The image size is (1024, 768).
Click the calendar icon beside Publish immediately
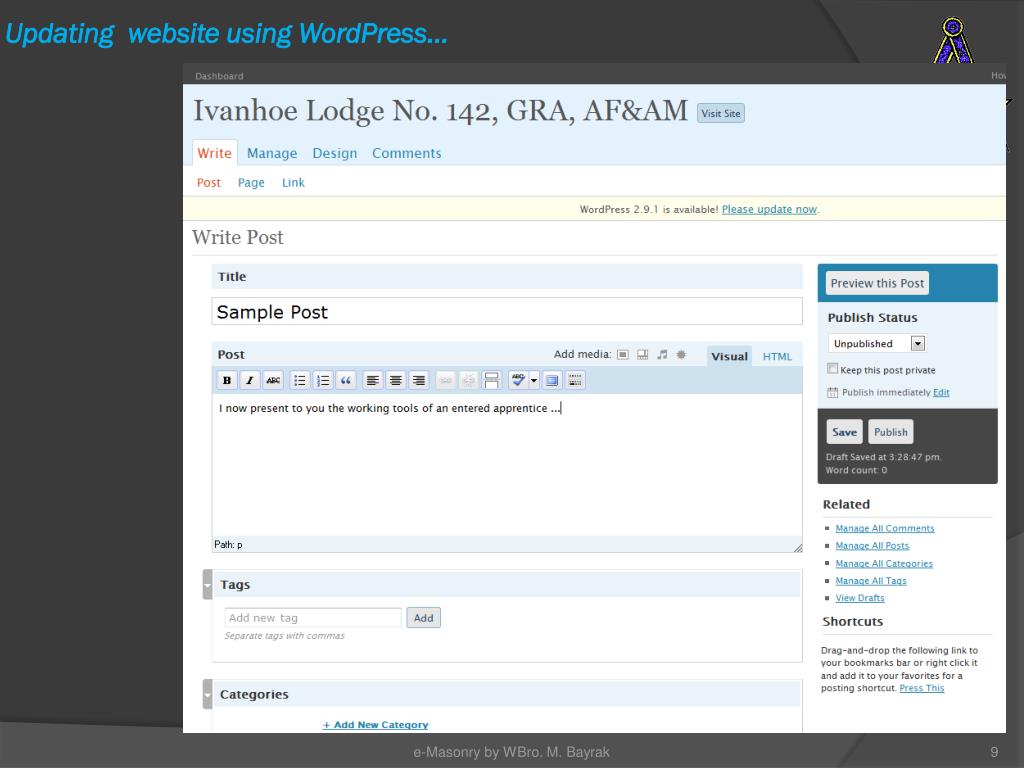pyautogui.click(x=833, y=392)
